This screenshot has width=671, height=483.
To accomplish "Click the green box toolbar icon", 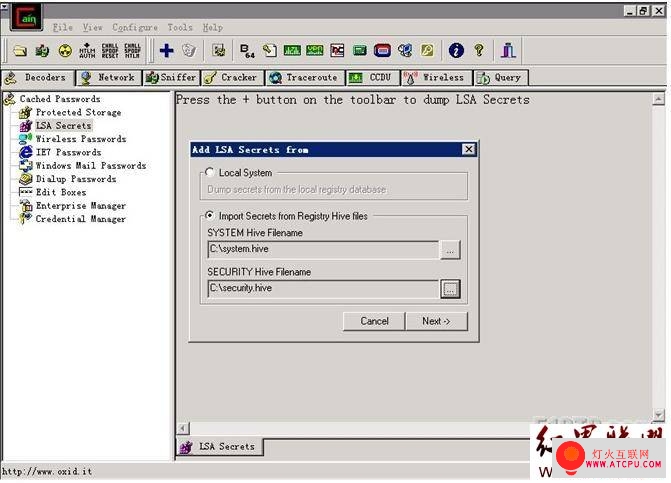I will 359,50.
